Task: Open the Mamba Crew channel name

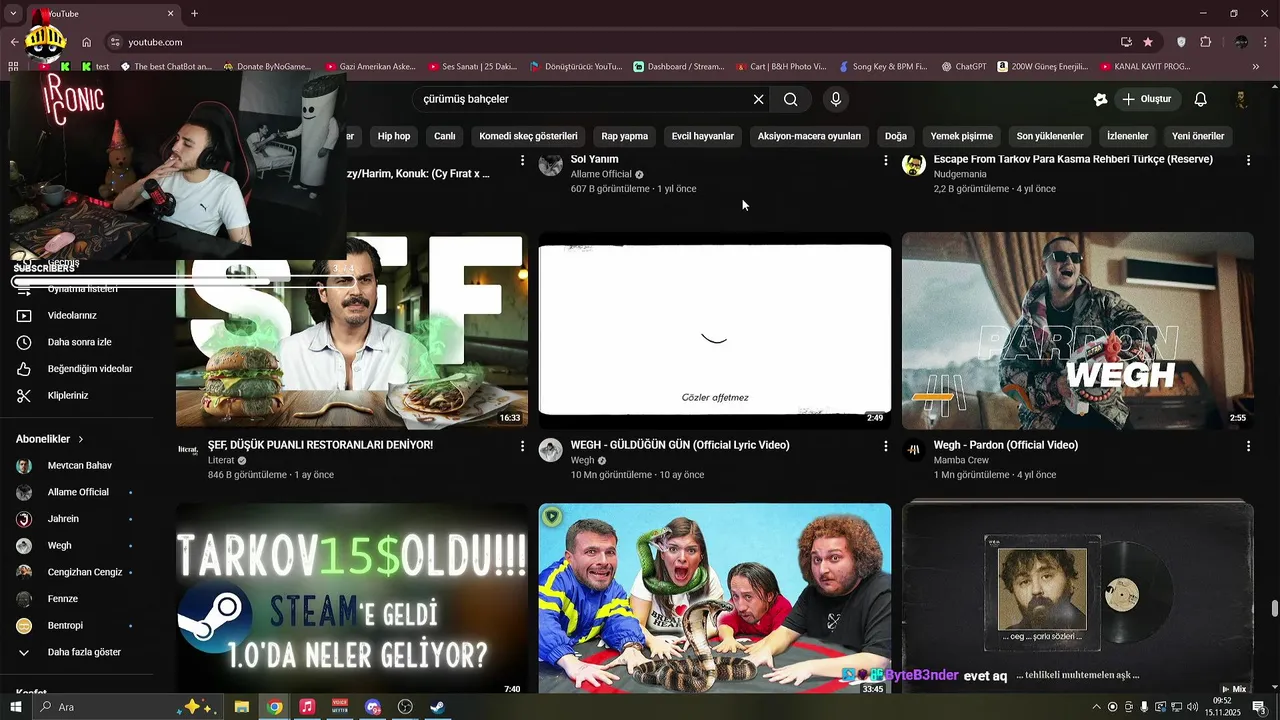Action: (x=961, y=461)
